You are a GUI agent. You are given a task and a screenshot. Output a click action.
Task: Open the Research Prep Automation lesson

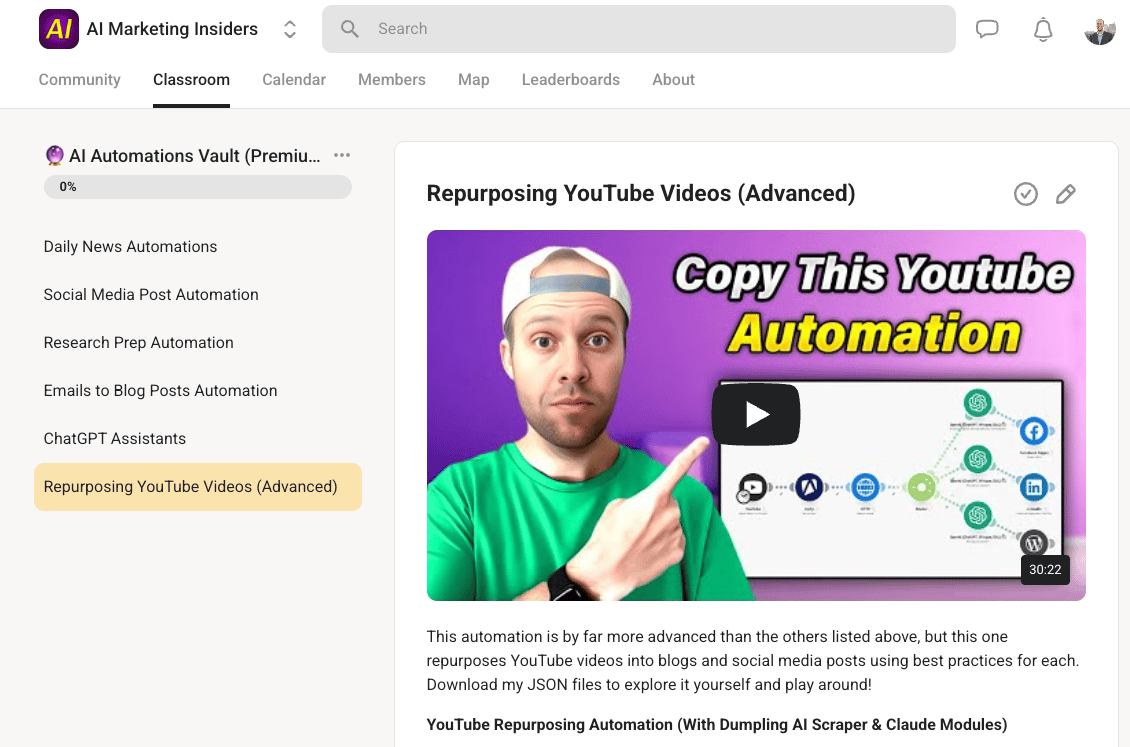click(x=138, y=343)
